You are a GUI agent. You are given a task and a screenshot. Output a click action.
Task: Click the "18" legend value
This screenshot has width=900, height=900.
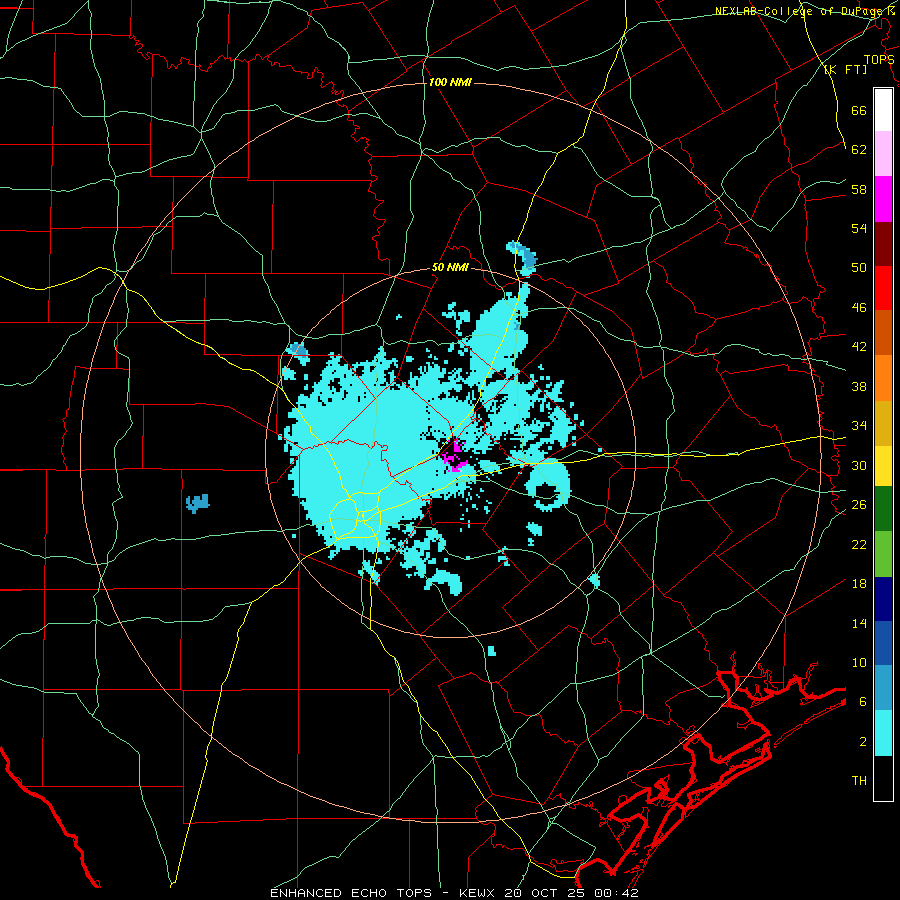pyautogui.click(x=859, y=583)
